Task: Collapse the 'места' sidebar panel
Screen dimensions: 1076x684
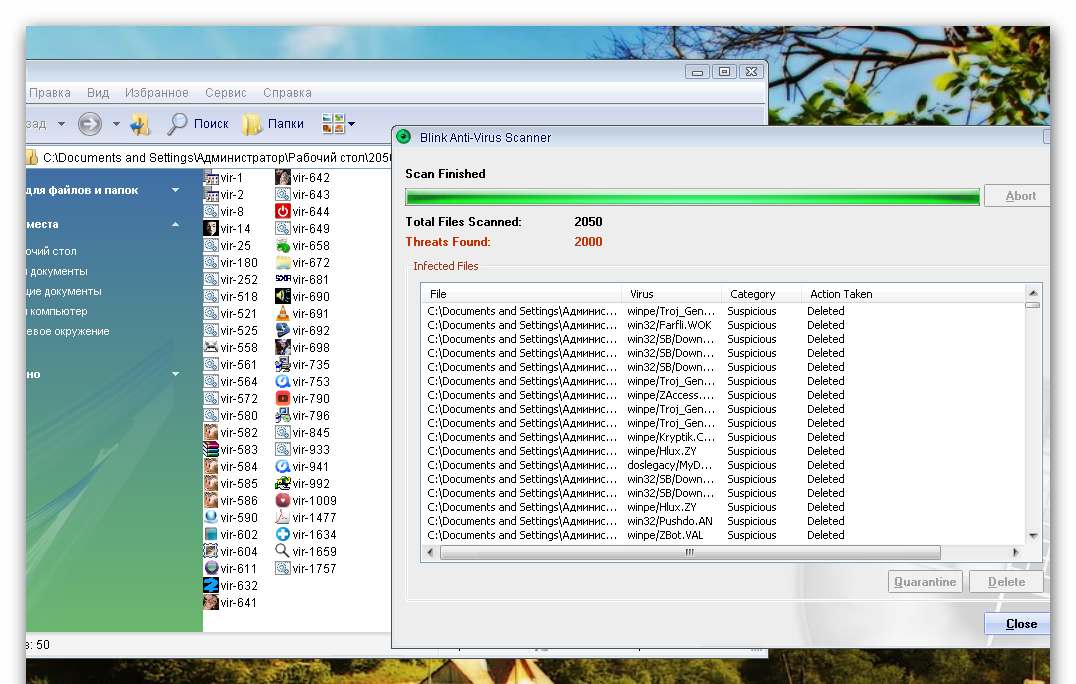Action: [176, 224]
